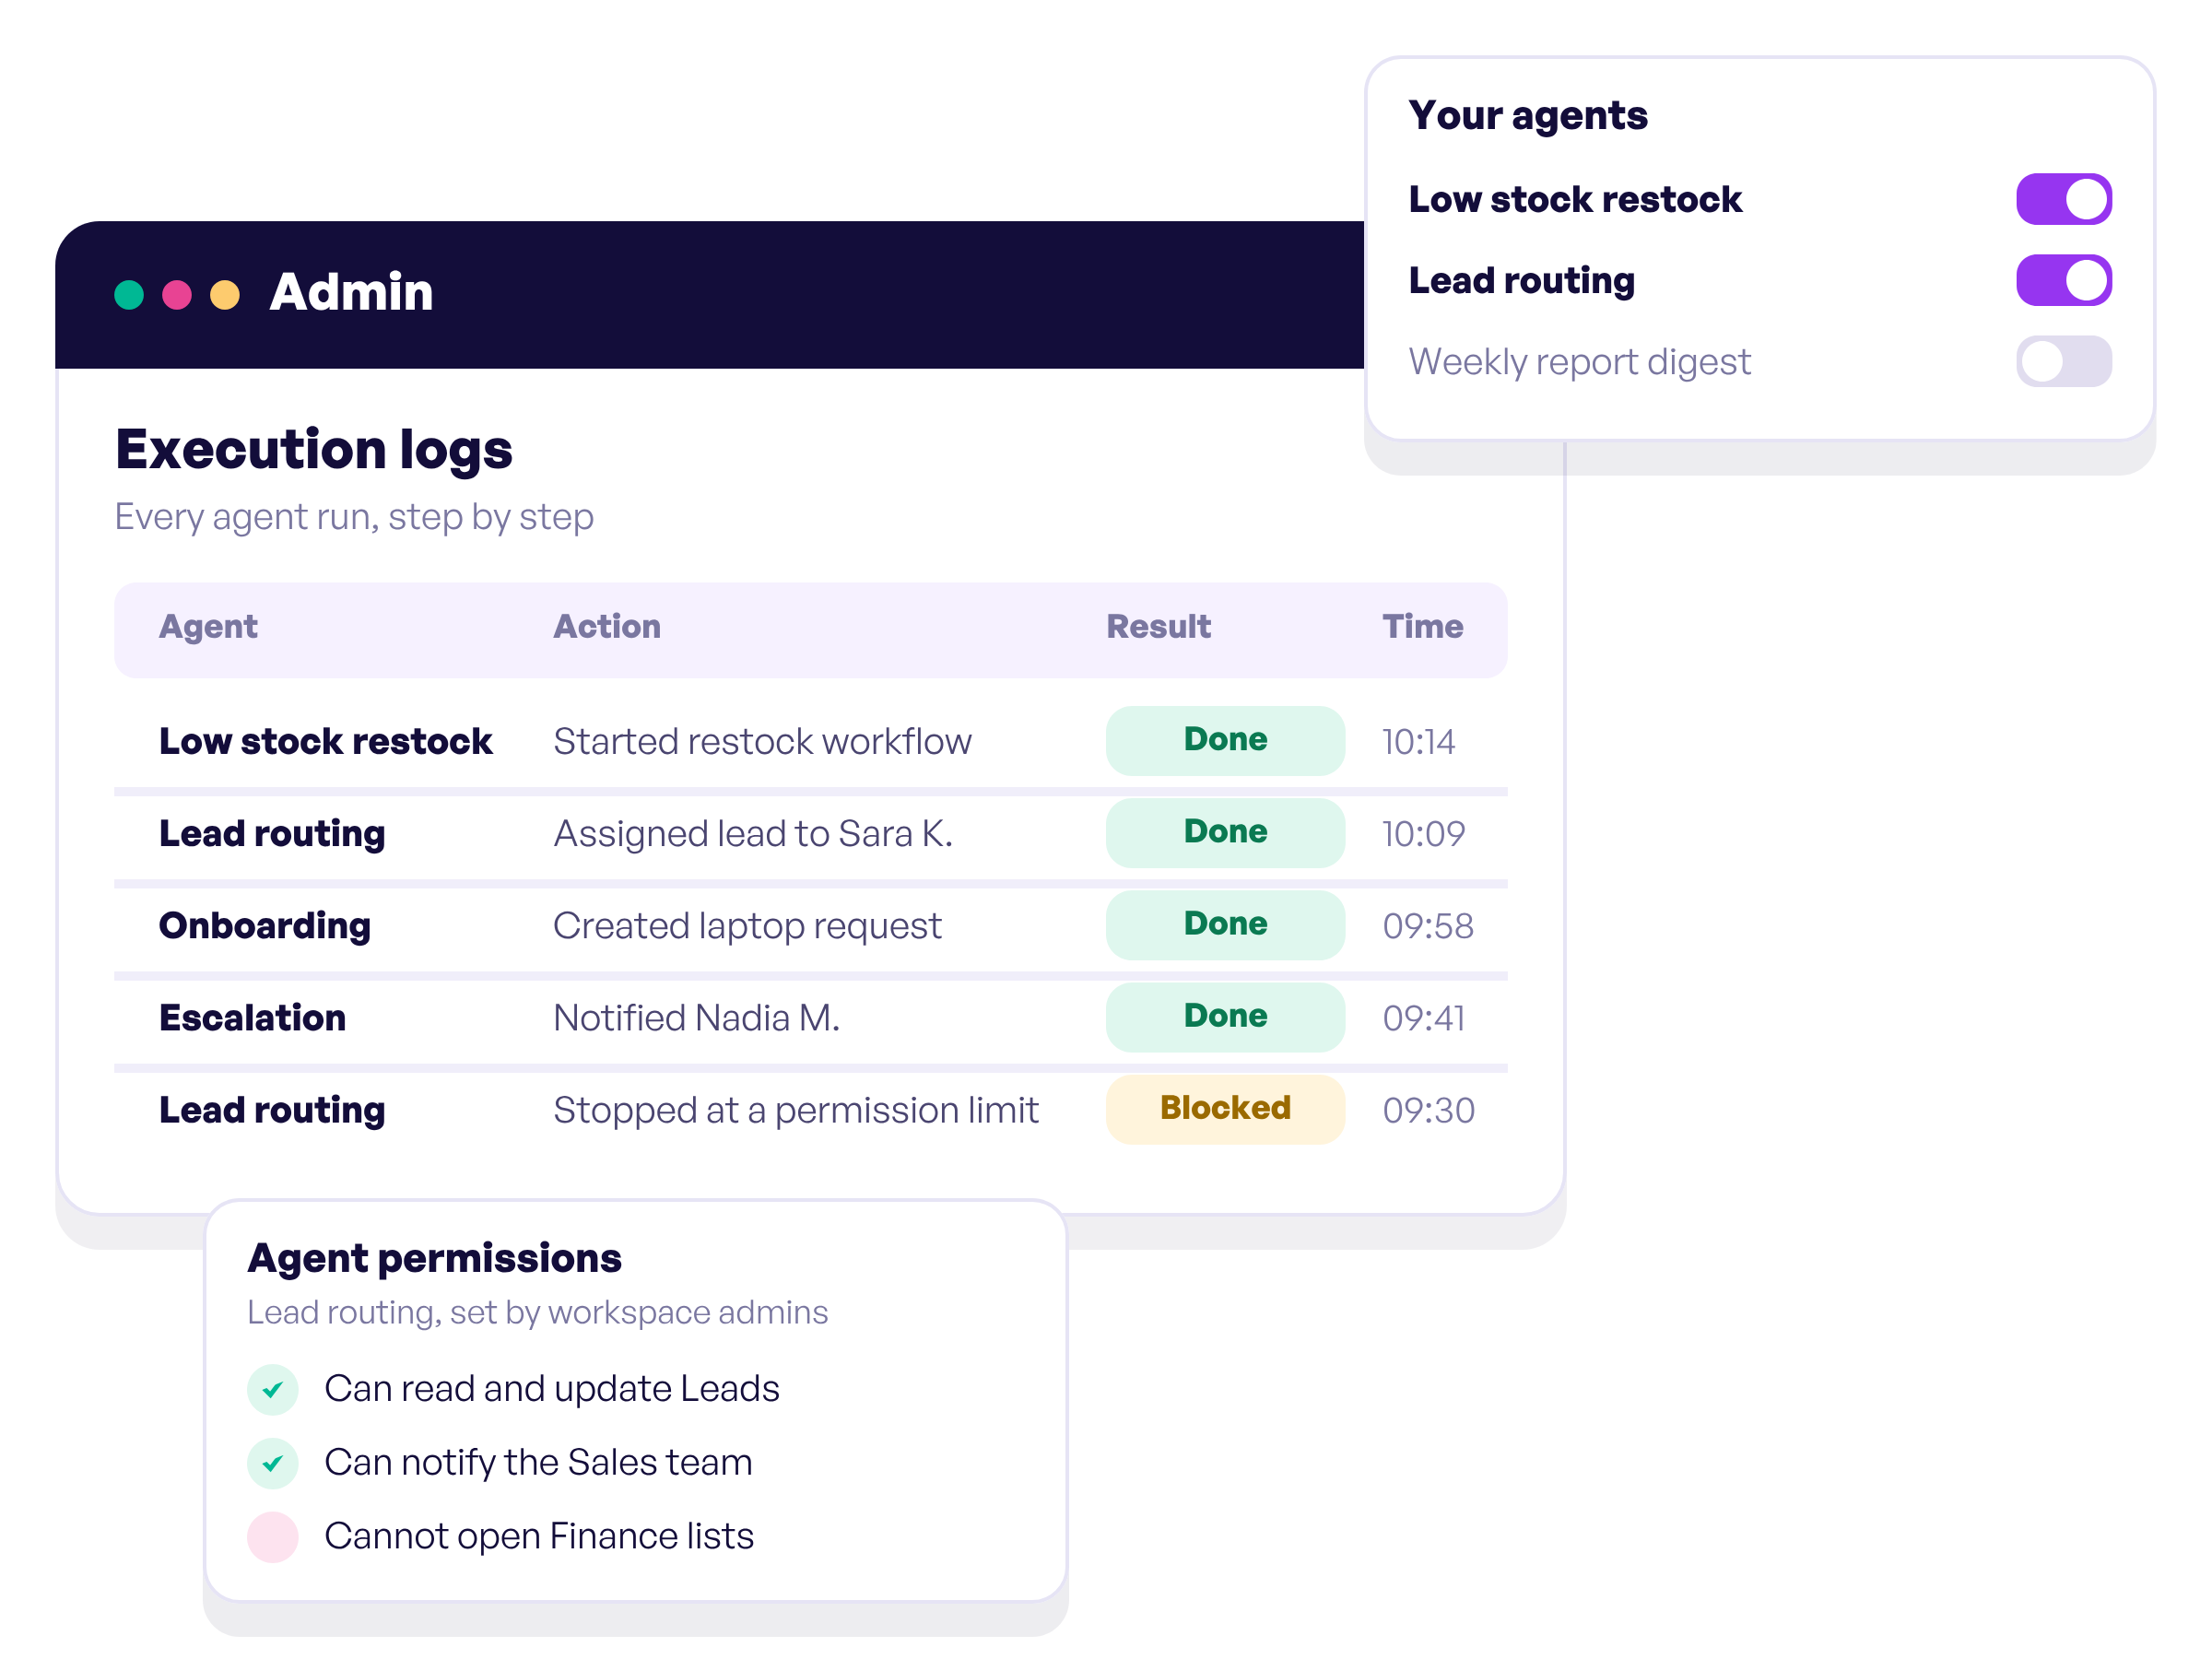Screen dimensions: 2212x1659
Task: Select Lead routing in the 09:30 log row
Action: 272,1110
